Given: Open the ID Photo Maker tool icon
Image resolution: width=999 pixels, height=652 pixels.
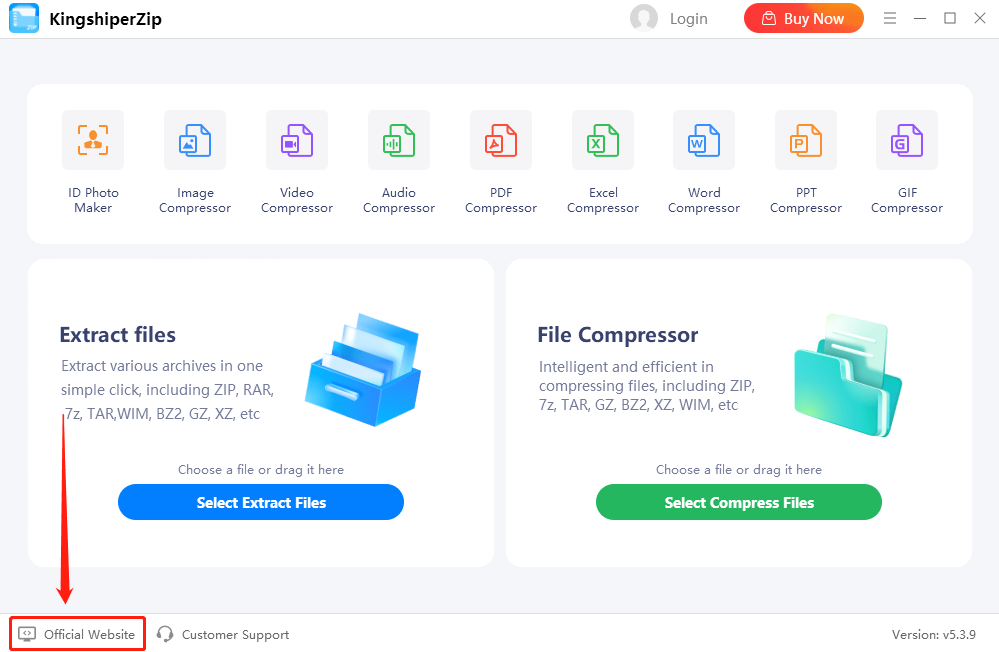Looking at the screenshot, I should pos(93,140).
